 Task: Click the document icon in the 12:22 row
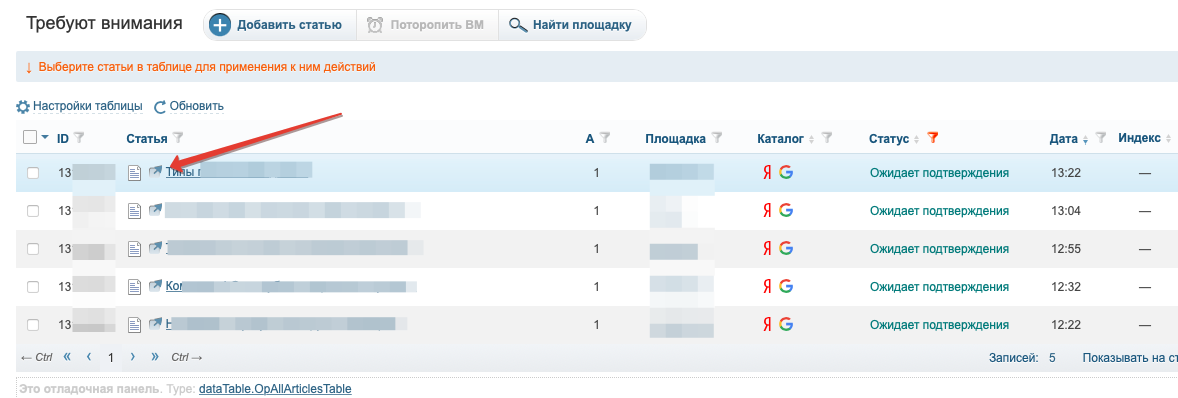[134, 325]
